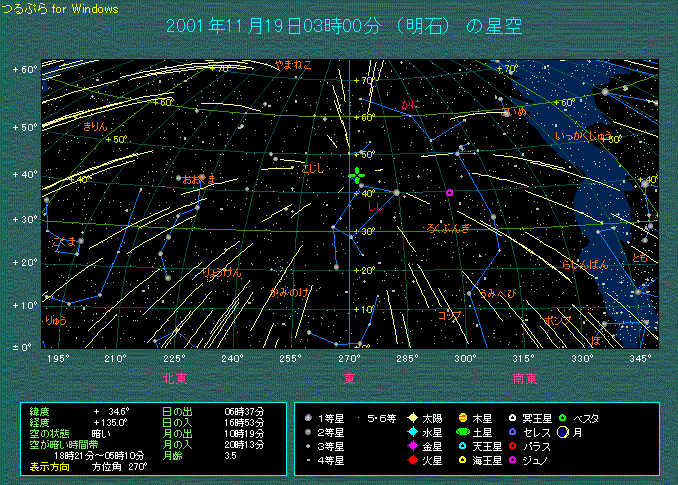Screen dimensions: 678x485
Task: Click the 270° azimuth label on bottom axis
Action: tap(350, 358)
